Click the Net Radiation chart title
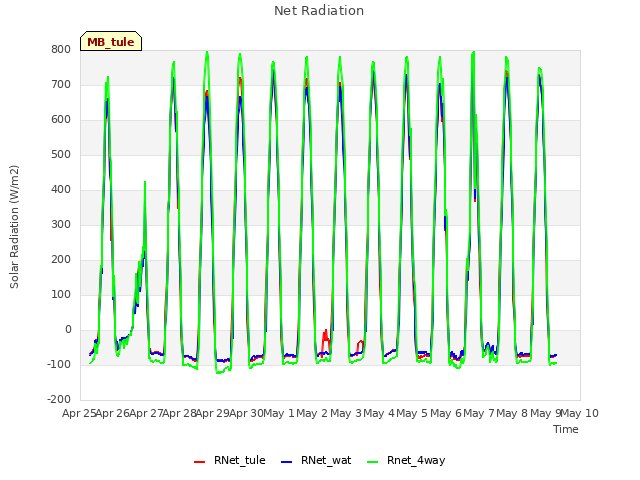 pyautogui.click(x=319, y=11)
